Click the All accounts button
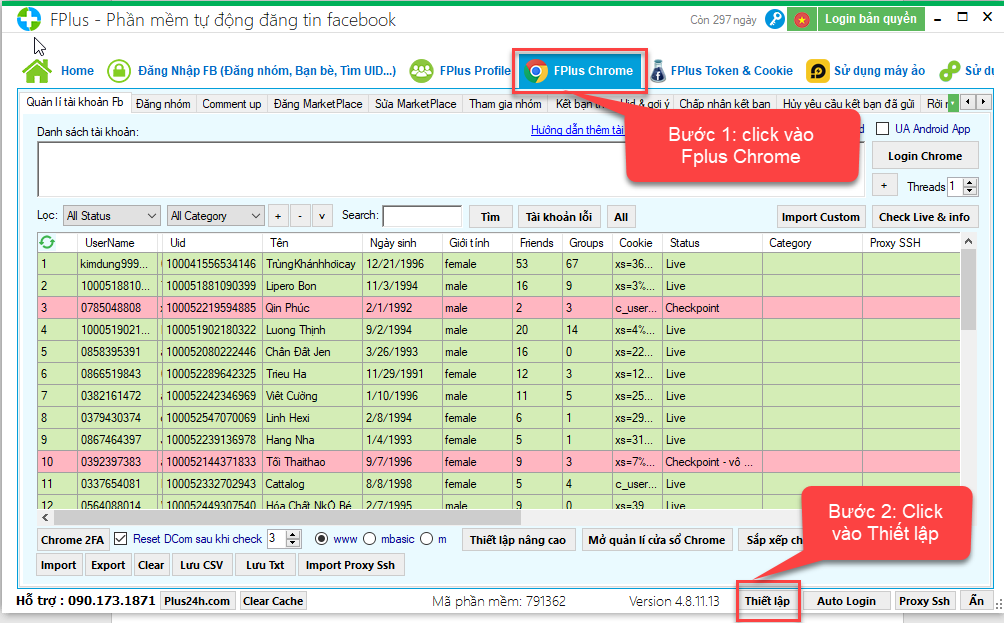1004x623 pixels. click(620, 217)
